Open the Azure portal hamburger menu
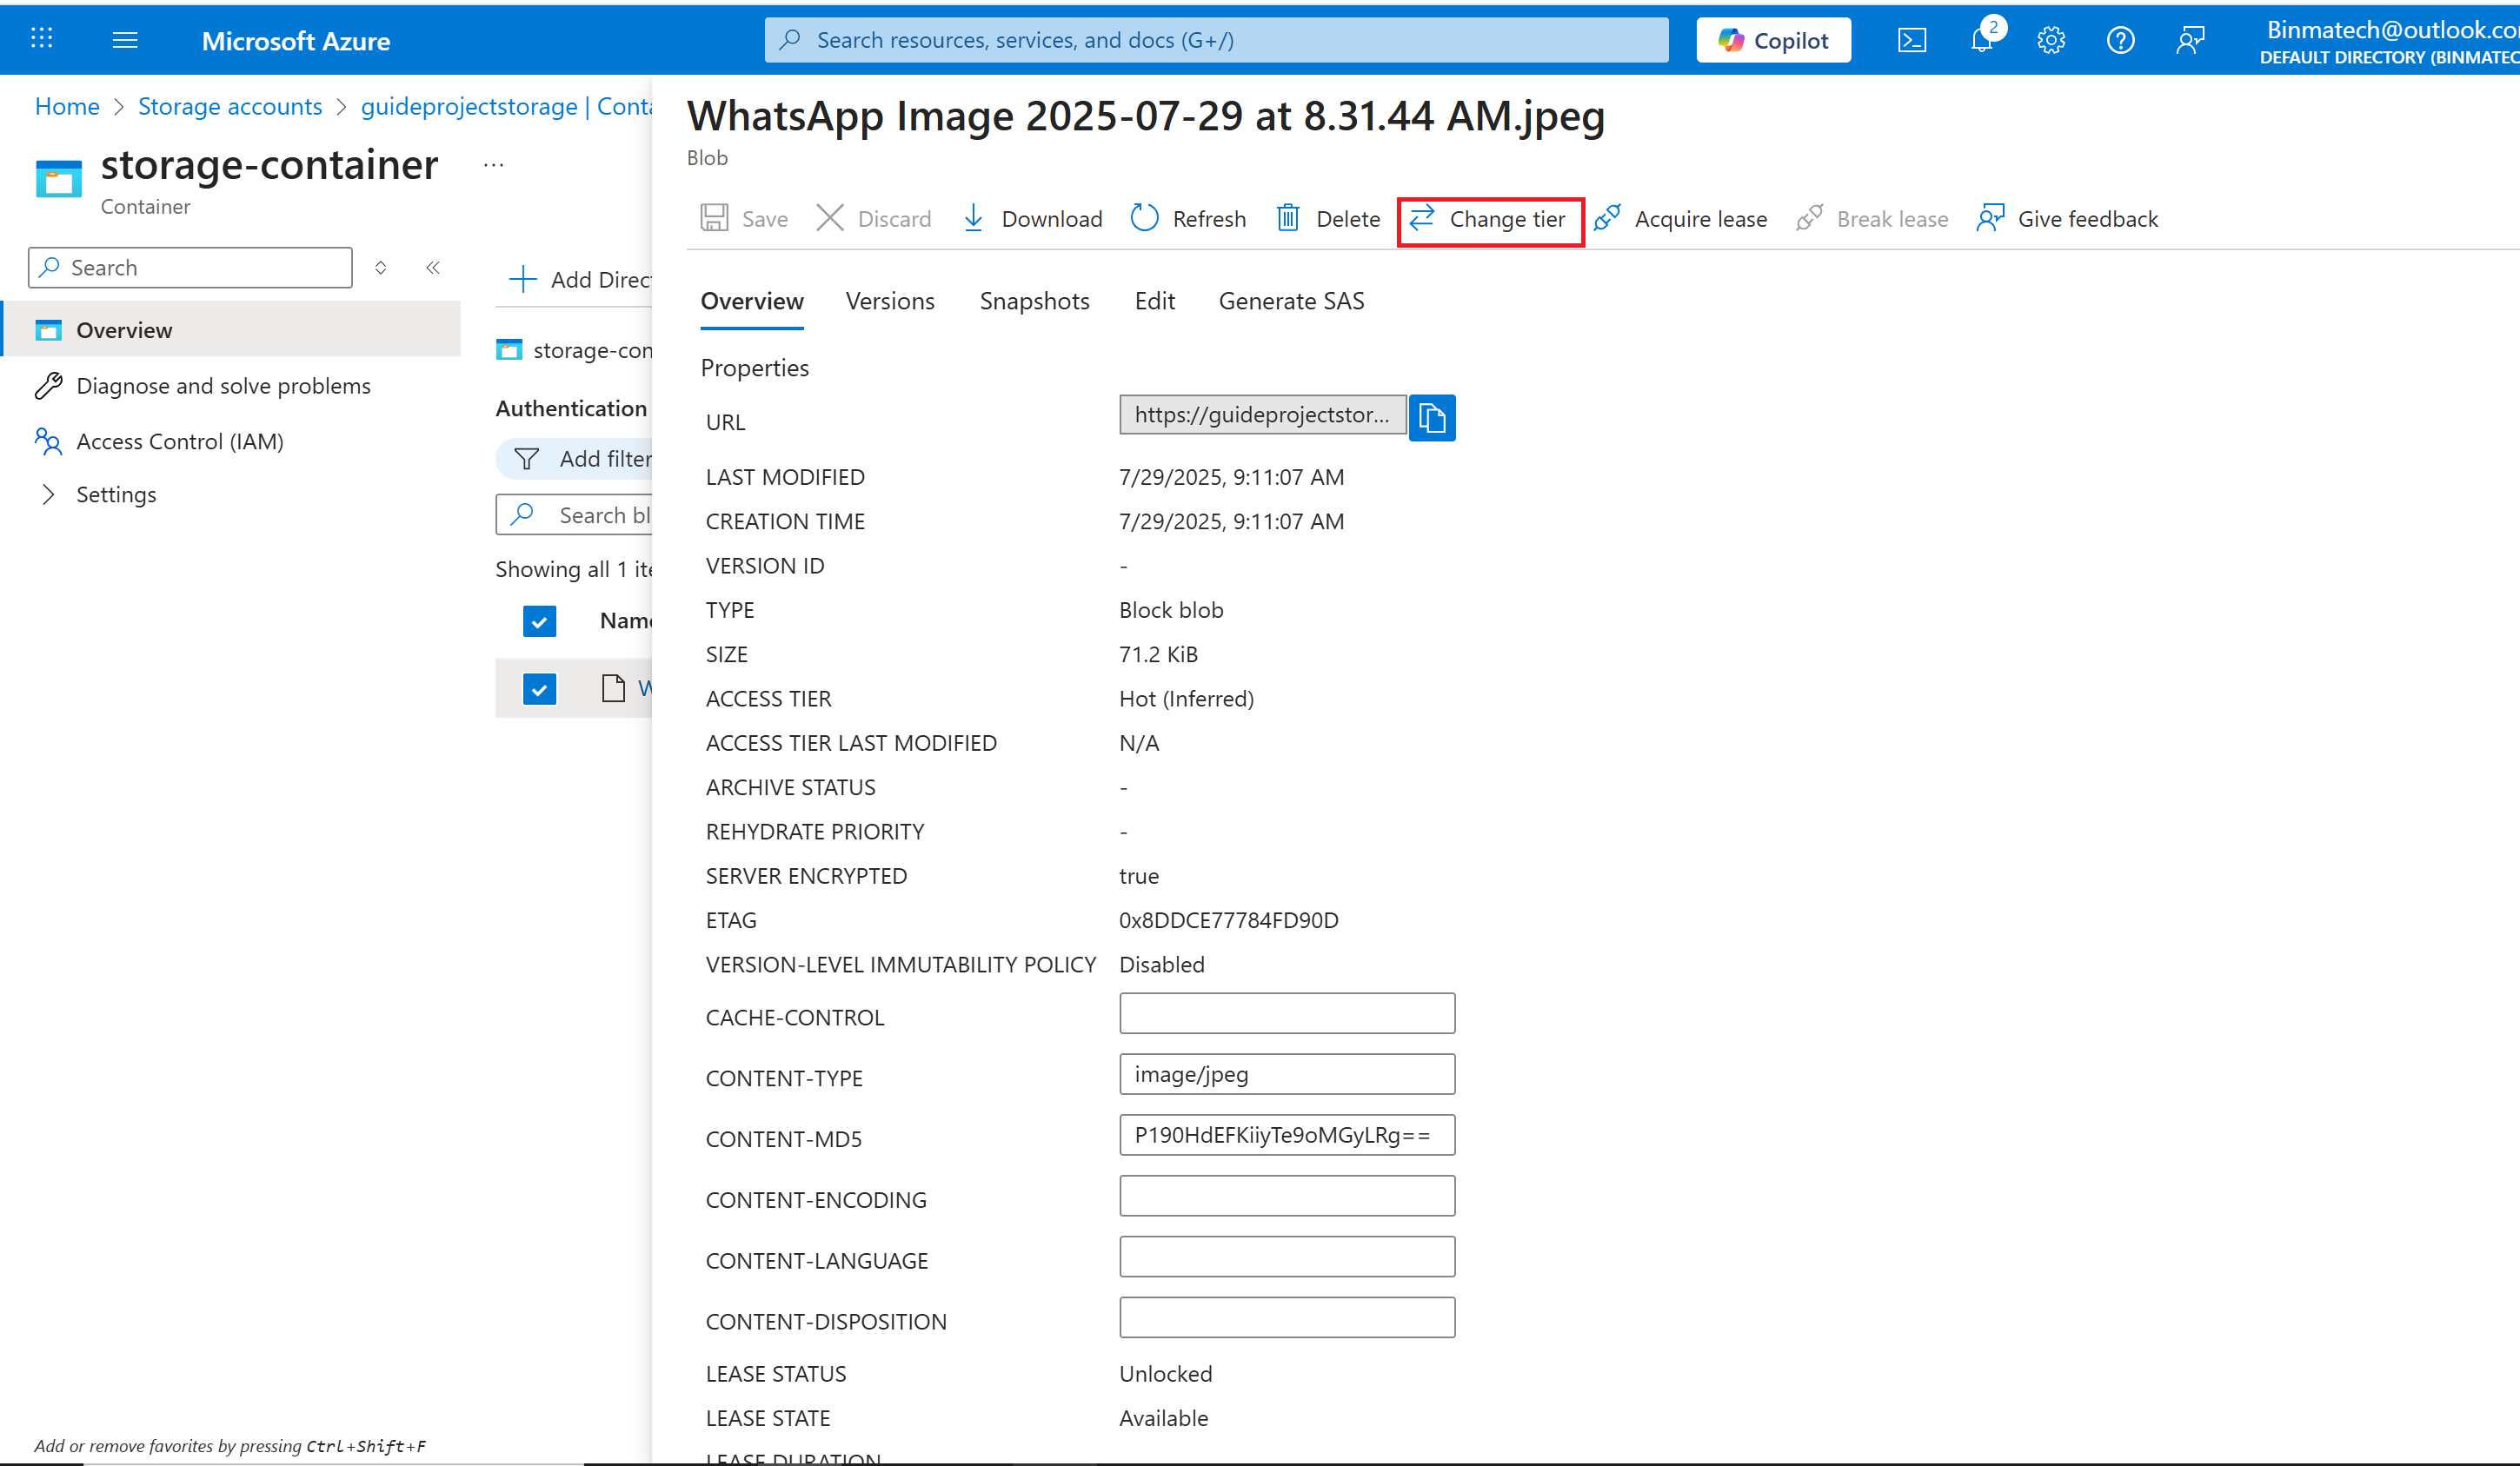2520x1466 pixels. (125, 40)
